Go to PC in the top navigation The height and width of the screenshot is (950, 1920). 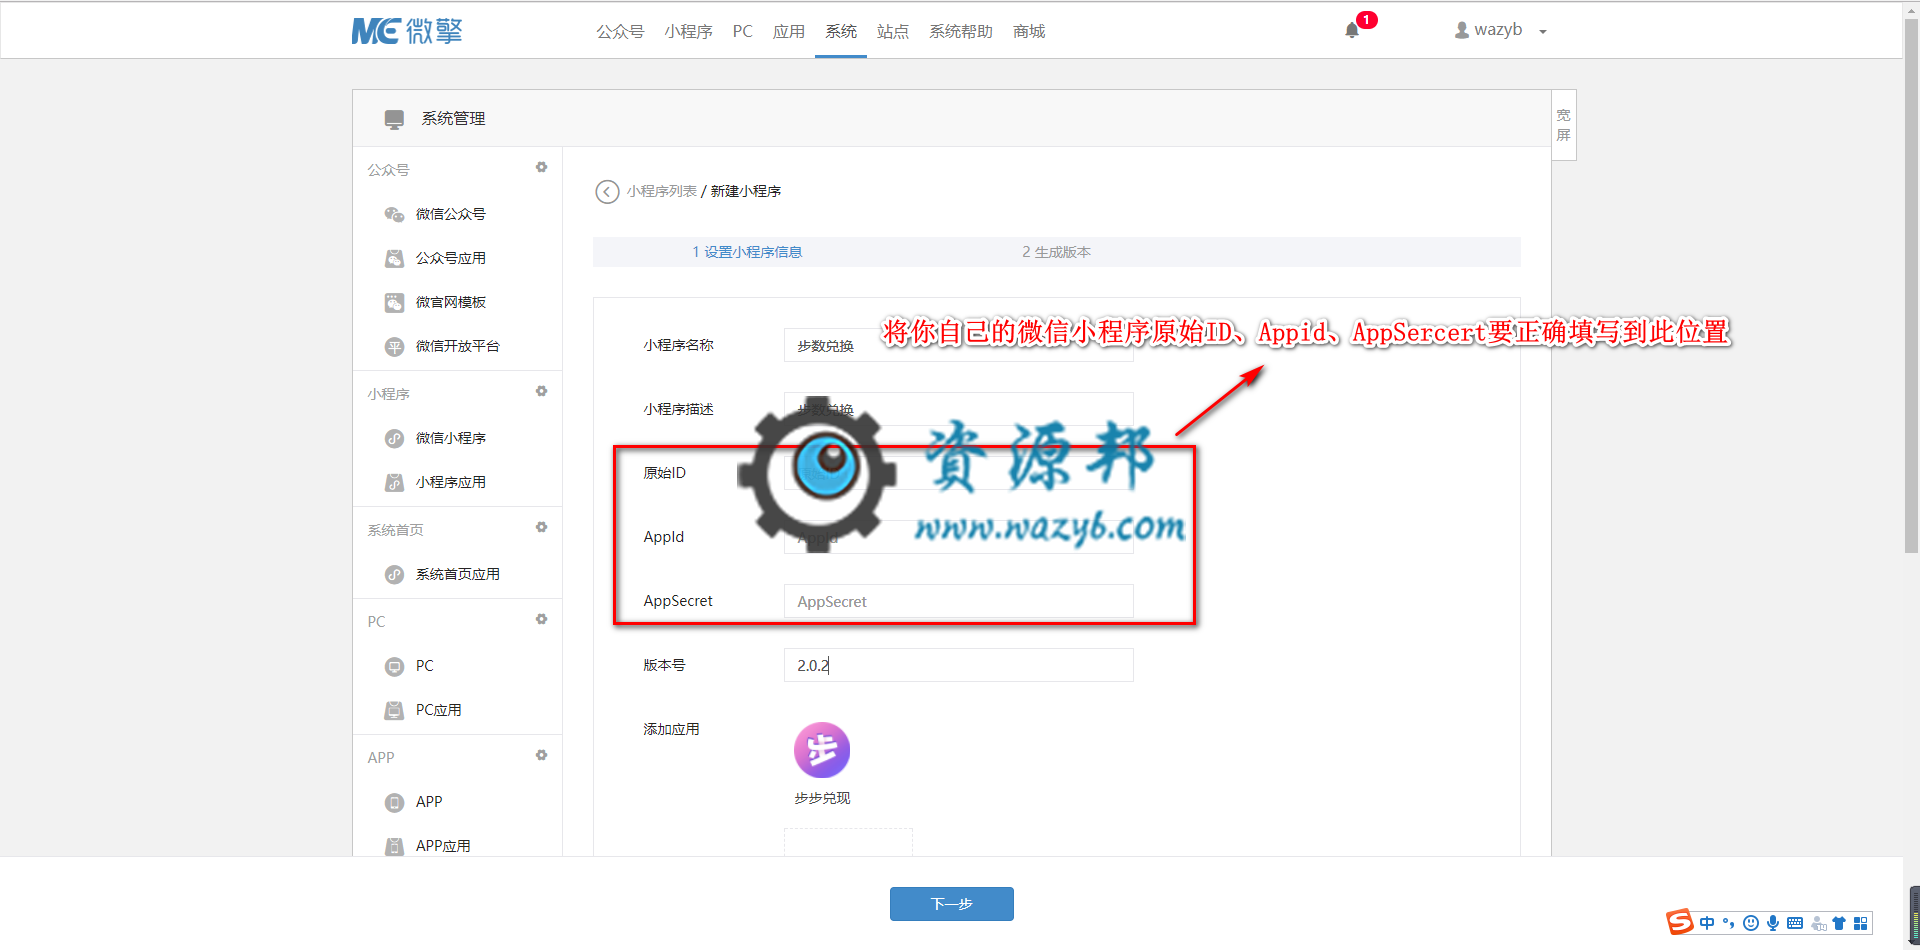(742, 32)
